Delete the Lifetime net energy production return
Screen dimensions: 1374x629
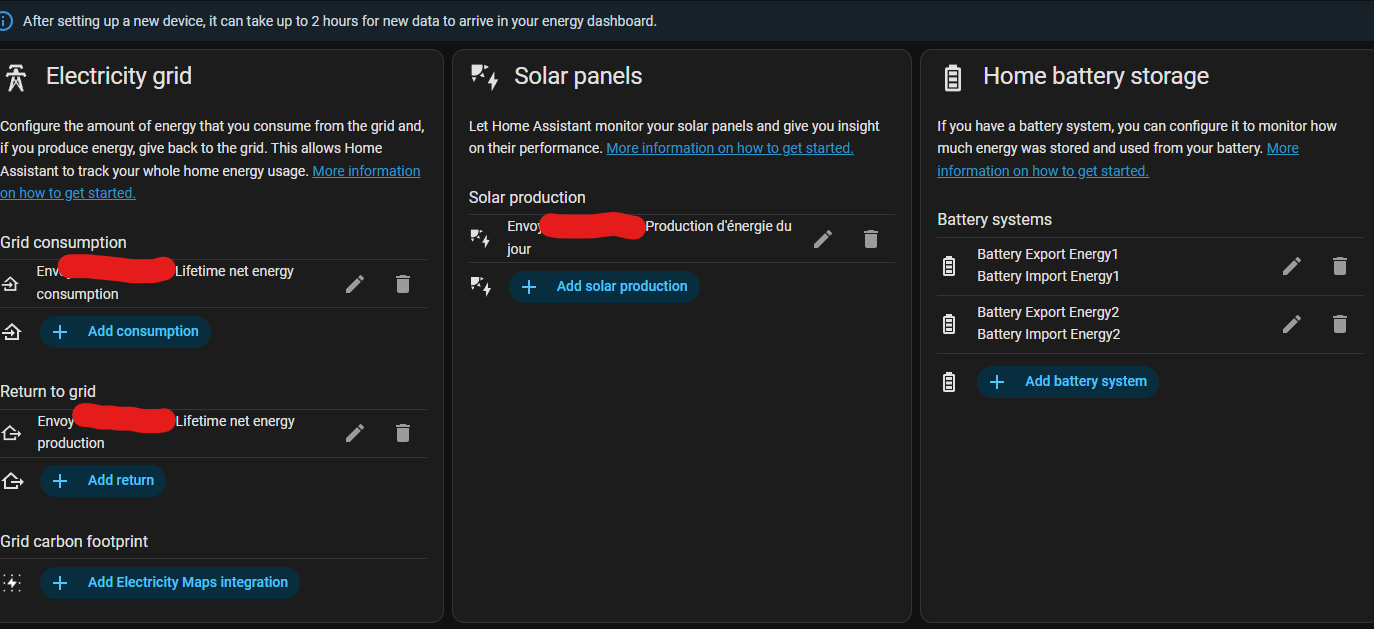click(x=403, y=433)
